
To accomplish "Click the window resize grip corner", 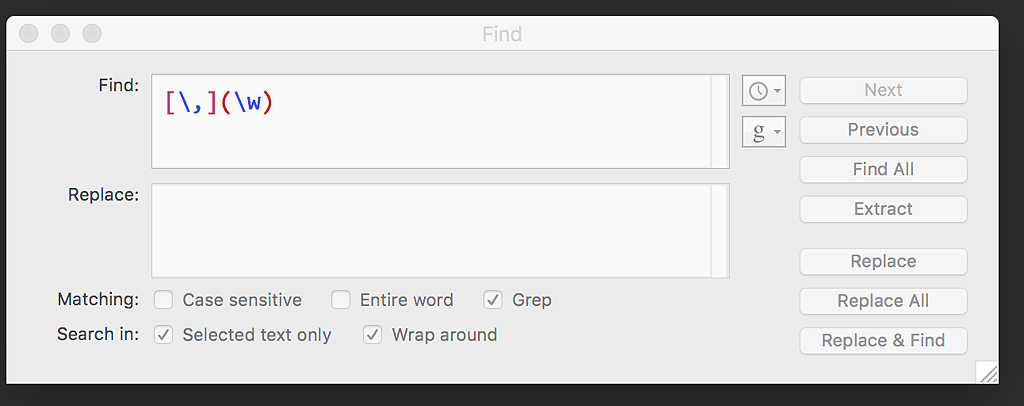I will (988, 373).
